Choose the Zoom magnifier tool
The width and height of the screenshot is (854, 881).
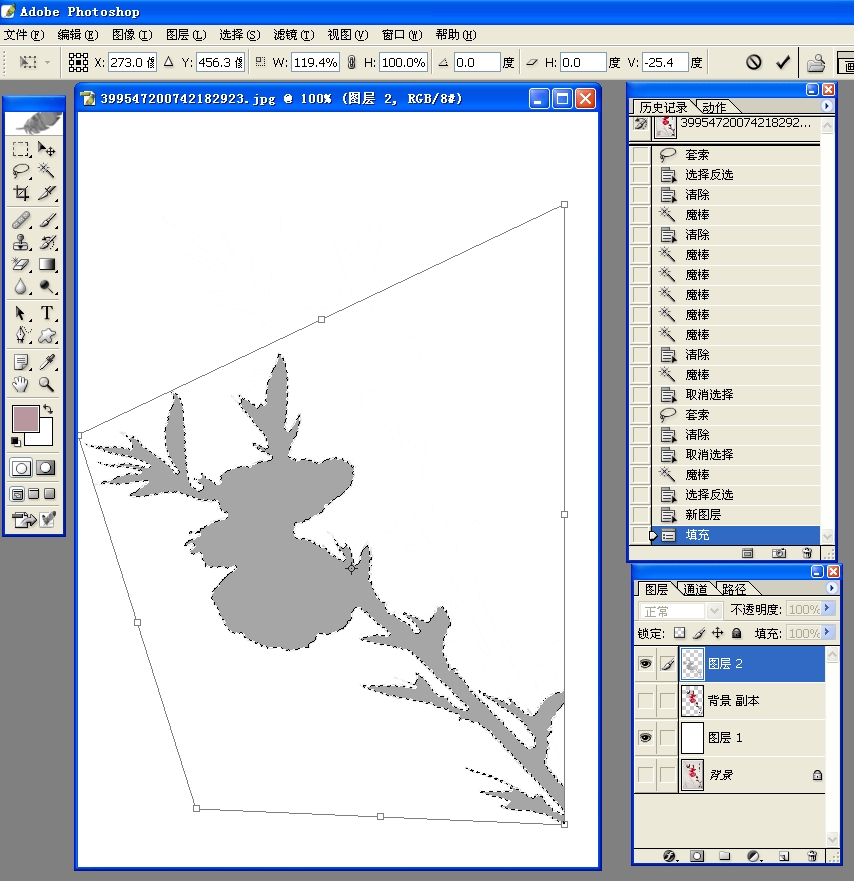point(46,384)
